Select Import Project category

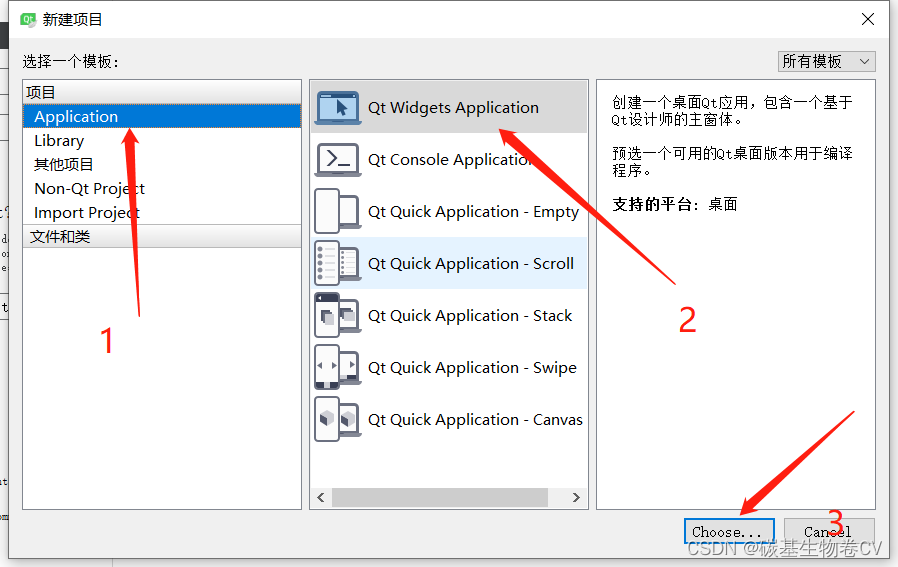click(x=162, y=212)
